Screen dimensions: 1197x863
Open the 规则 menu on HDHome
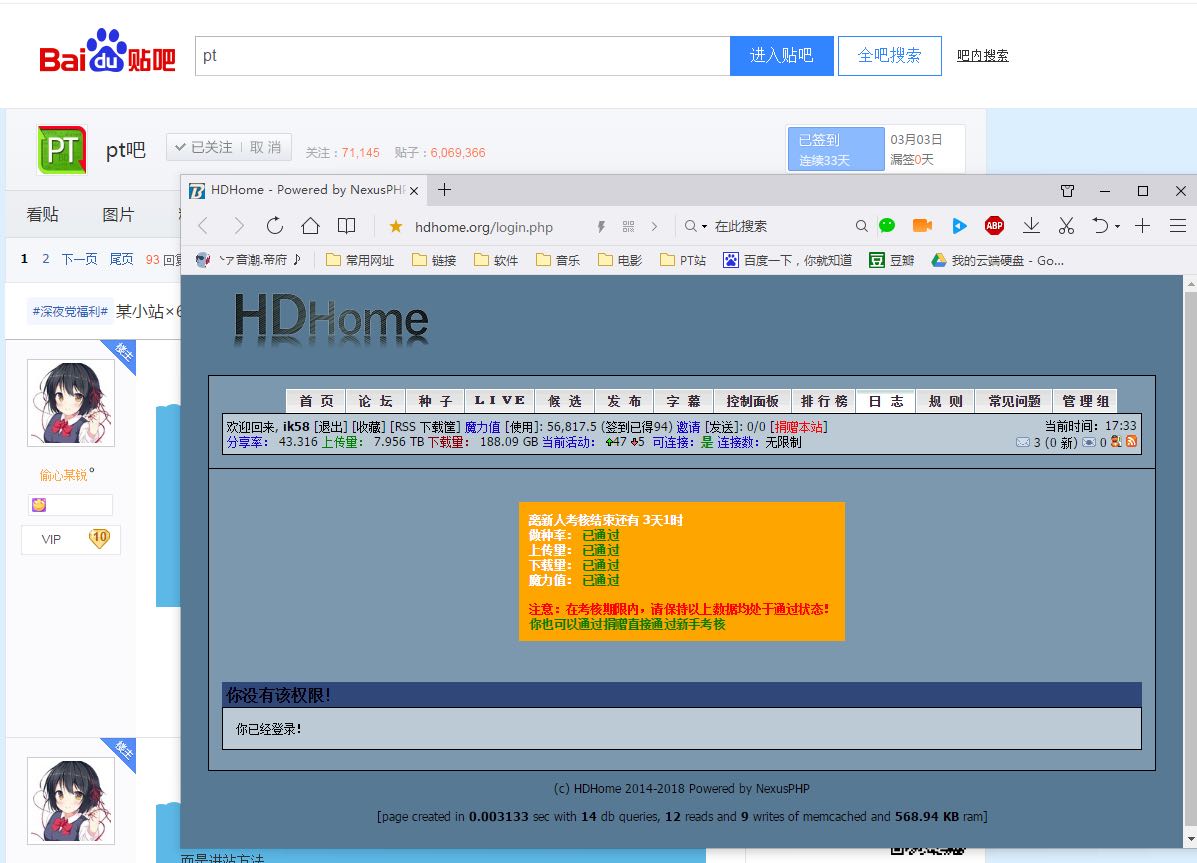click(945, 401)
